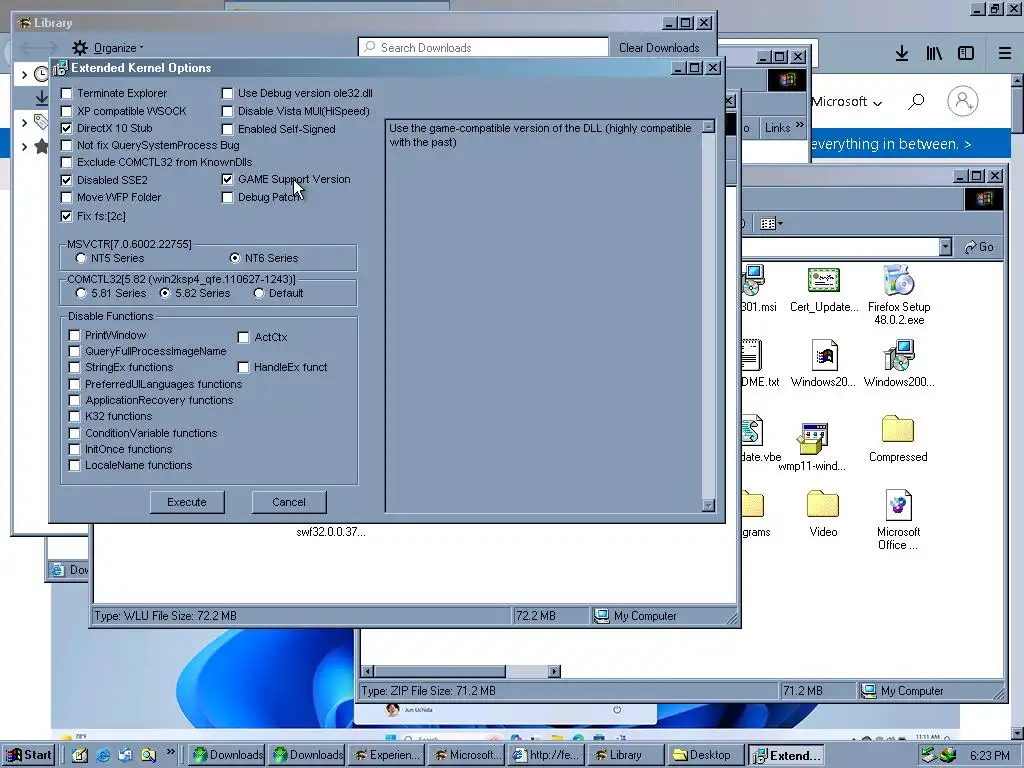Viewport: 1024px width, 768px height.
Task: Switch to Library taskbar button
Action: 625,755
